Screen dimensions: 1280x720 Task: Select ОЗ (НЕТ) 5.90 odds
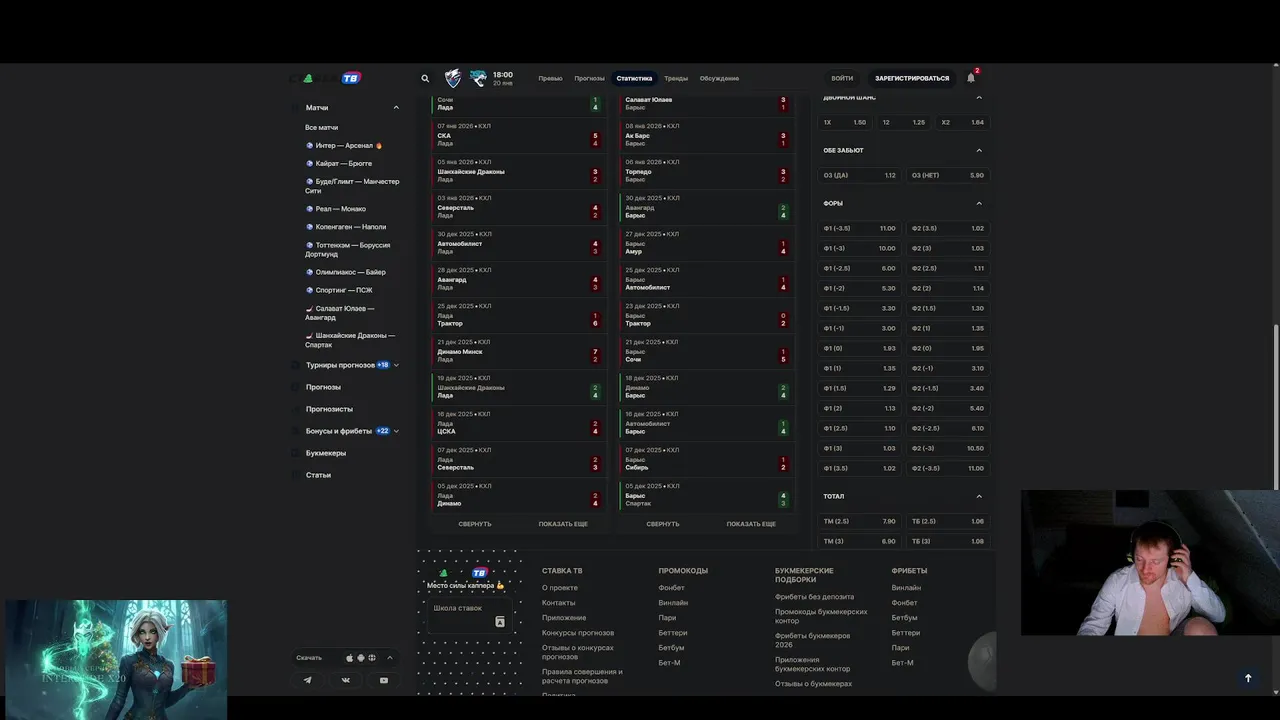pyautogui.click(x=948, y=175)
